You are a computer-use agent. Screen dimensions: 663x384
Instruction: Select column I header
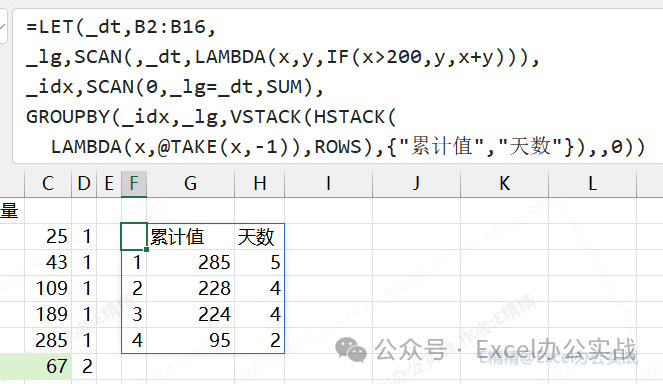[329, 184]
